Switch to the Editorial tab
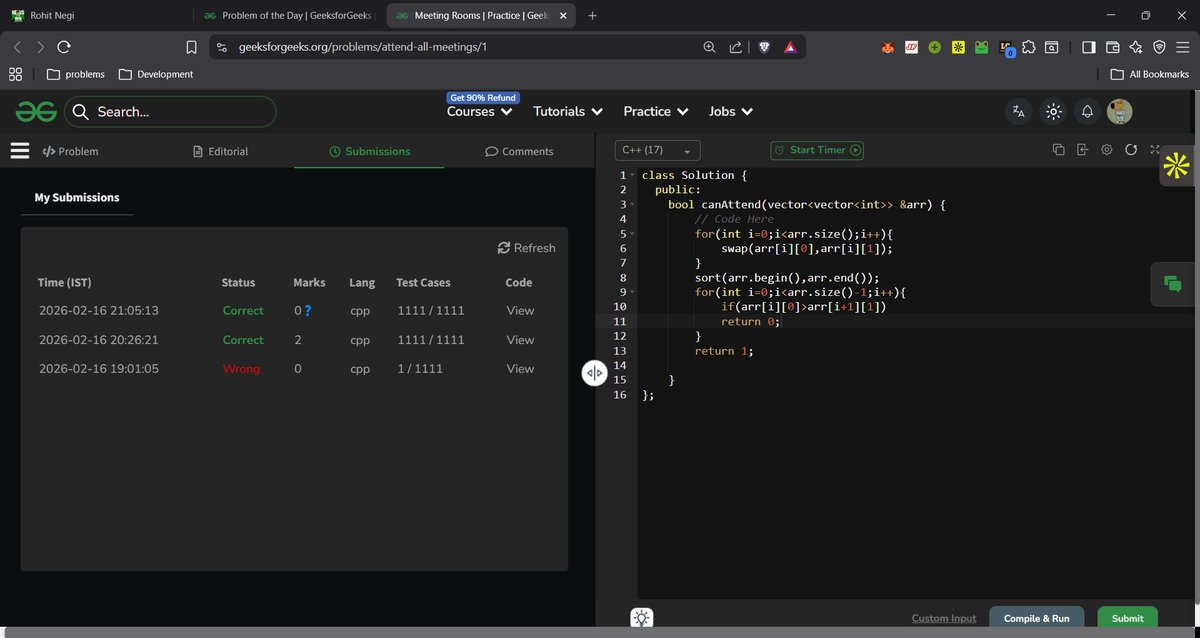 coord(219,151)
